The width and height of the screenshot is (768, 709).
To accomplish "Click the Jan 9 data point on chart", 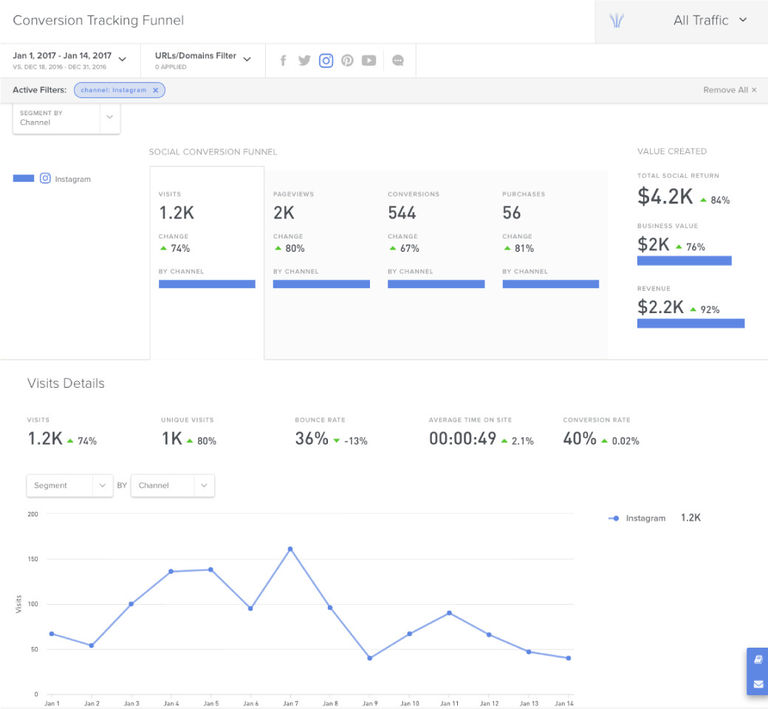I will [369, 658].
